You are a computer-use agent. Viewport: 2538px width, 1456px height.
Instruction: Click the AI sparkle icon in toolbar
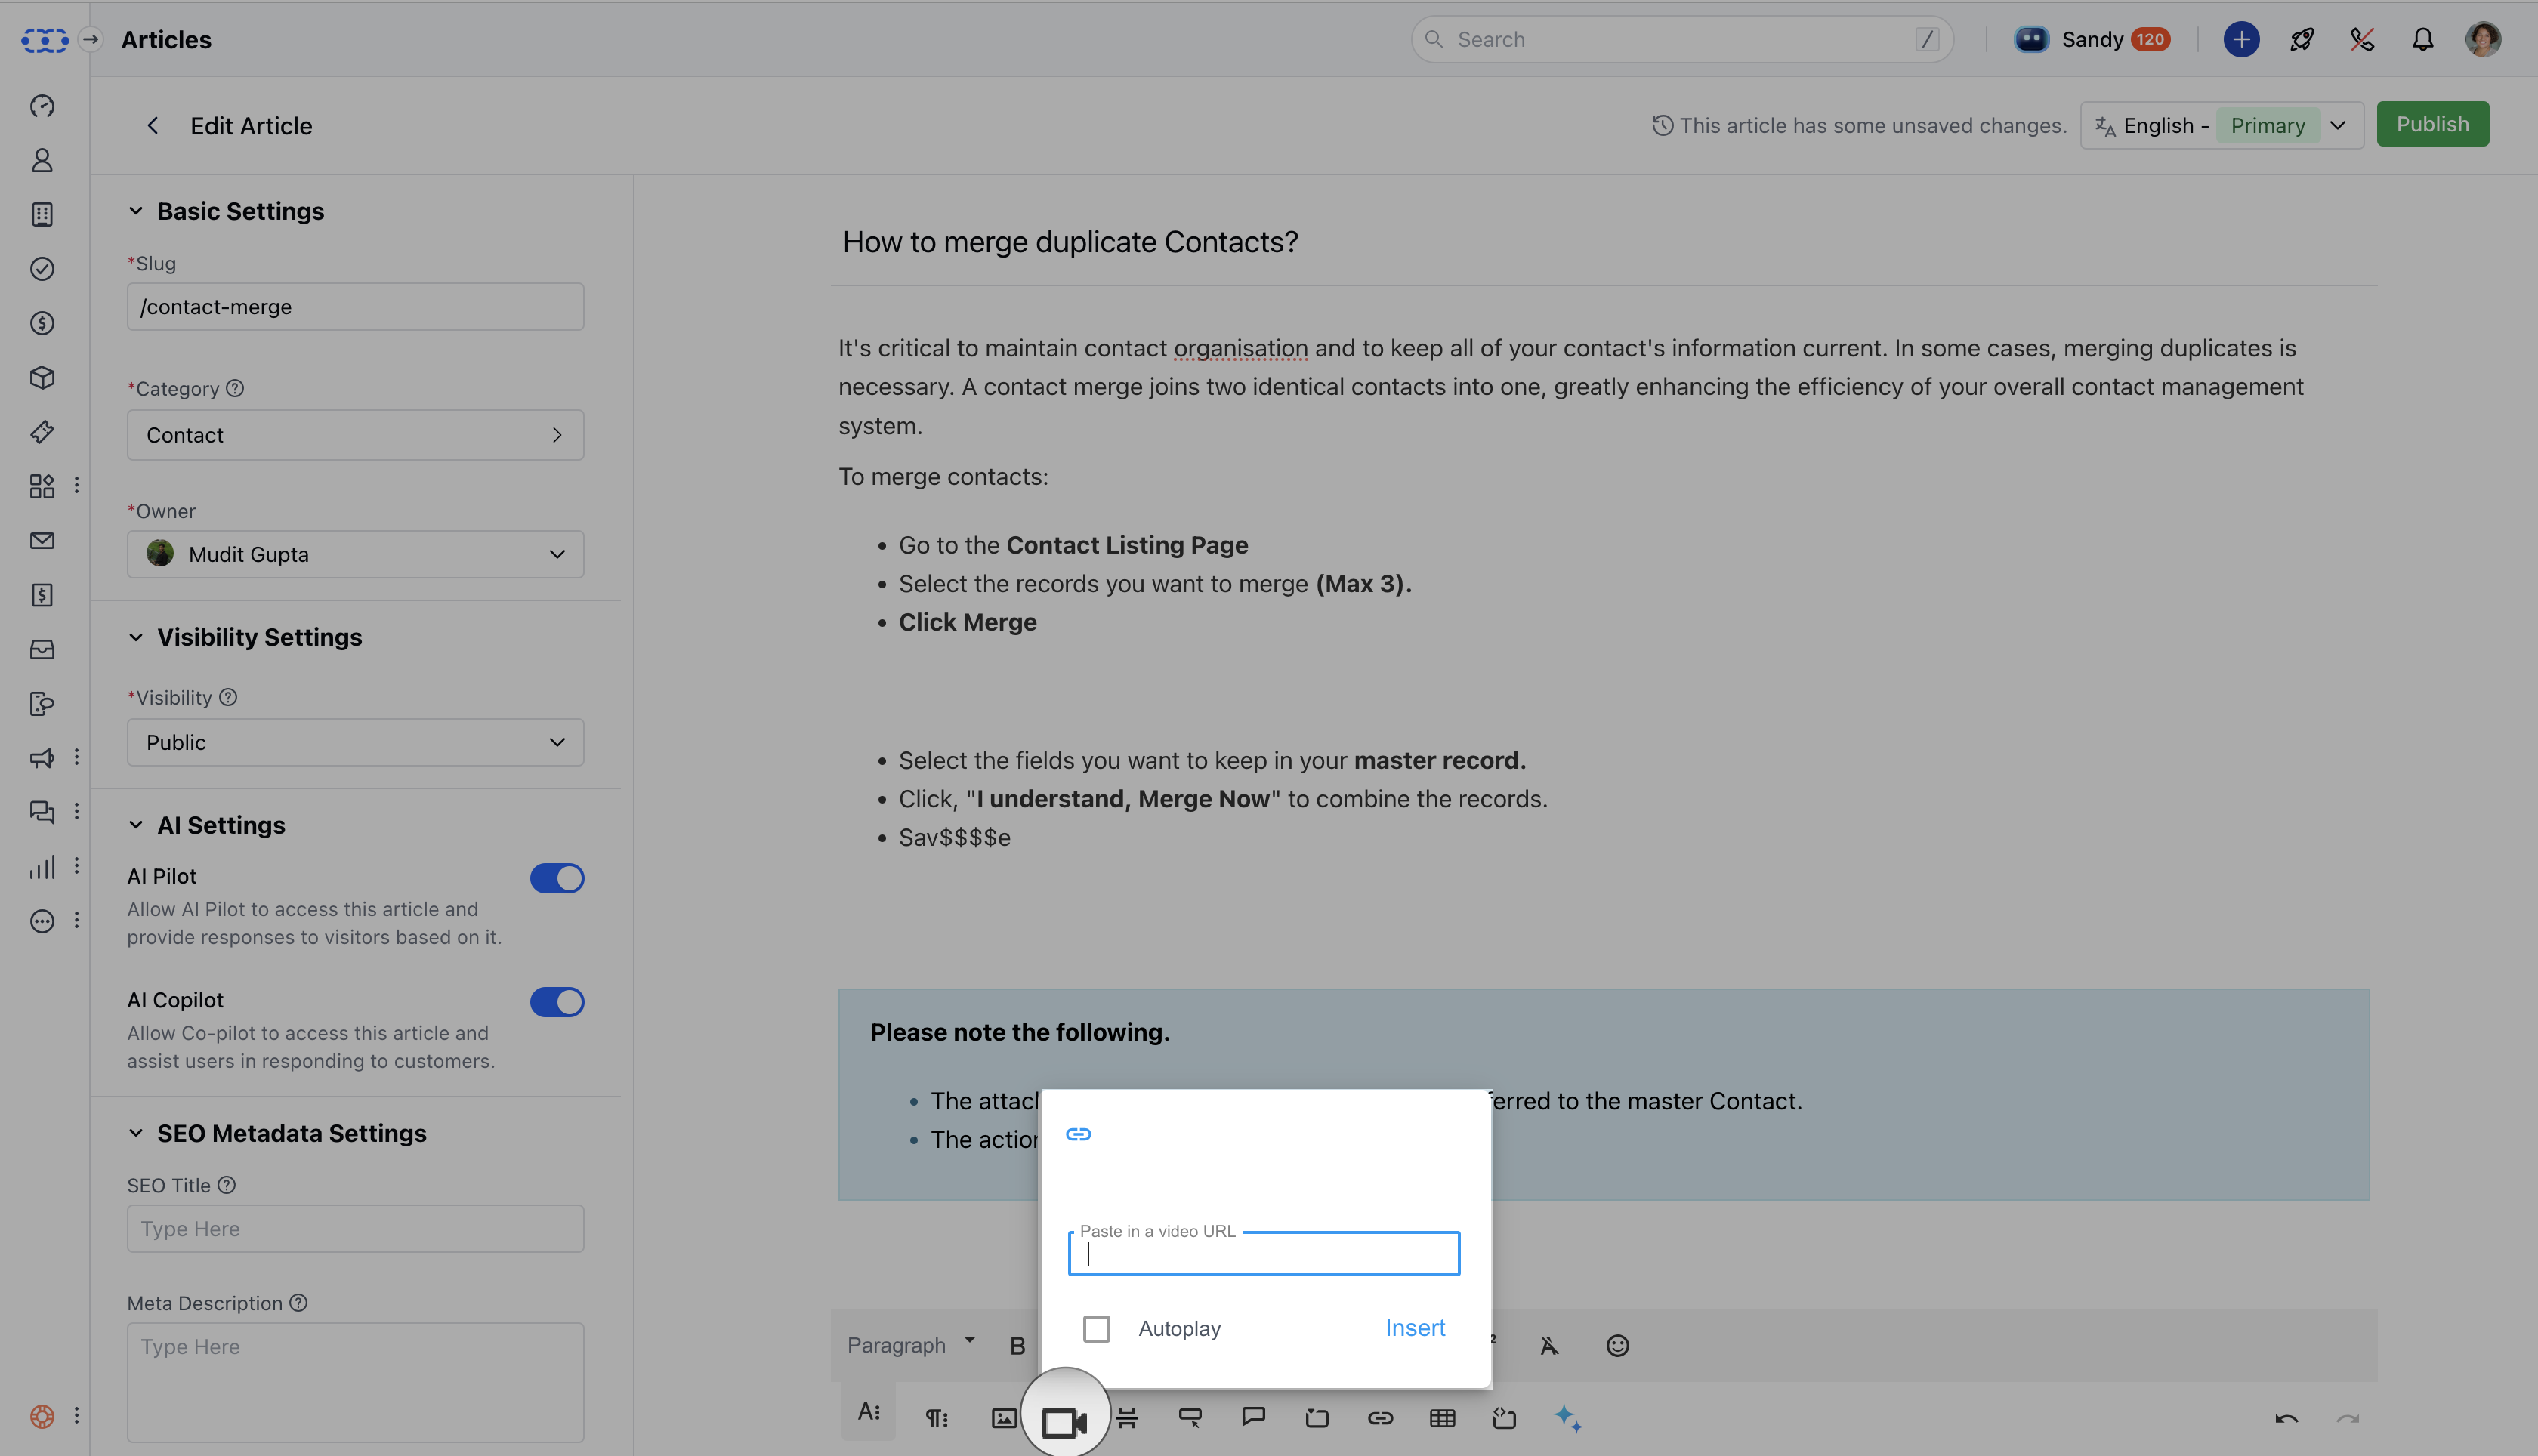coord(1567,1418)
